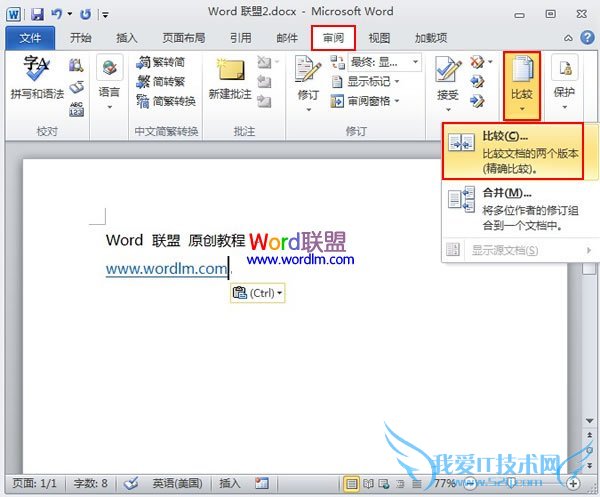Open the 最终: 显... display for review dropdown

coord(385,62)
